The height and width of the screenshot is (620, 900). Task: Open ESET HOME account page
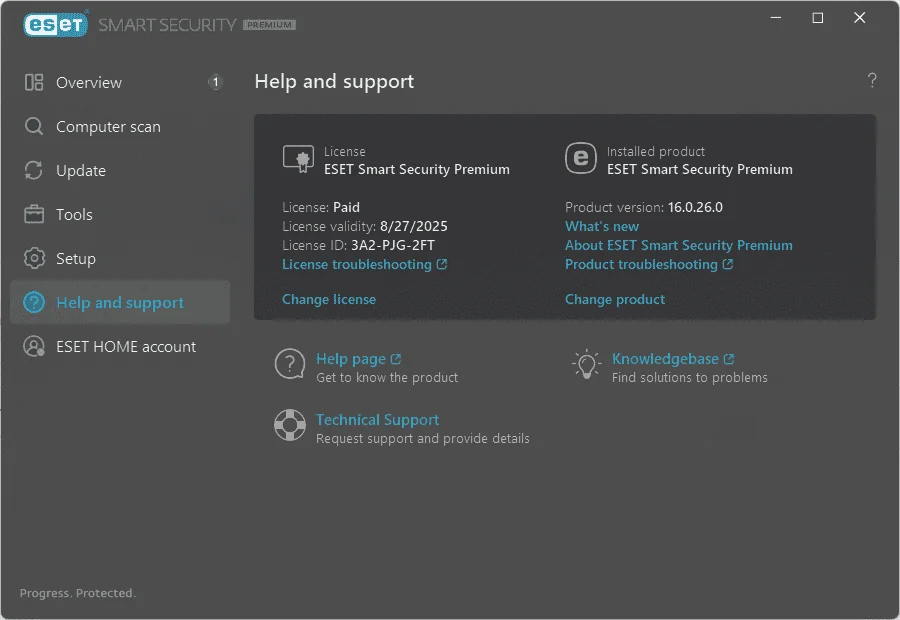pos(120,346)
